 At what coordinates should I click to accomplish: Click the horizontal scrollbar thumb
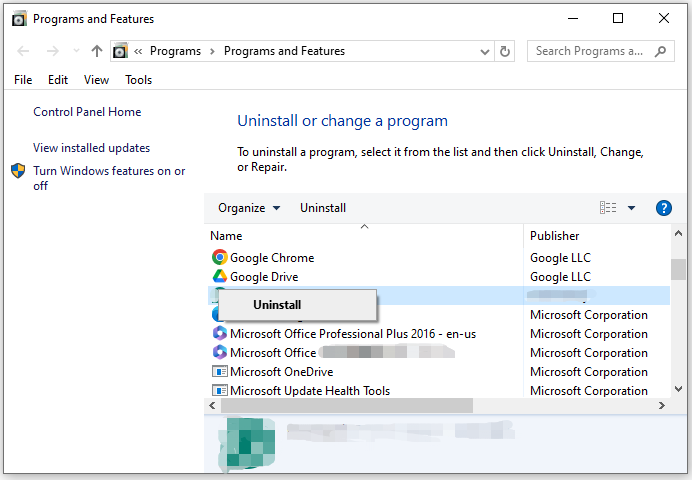tap(346, 405)
